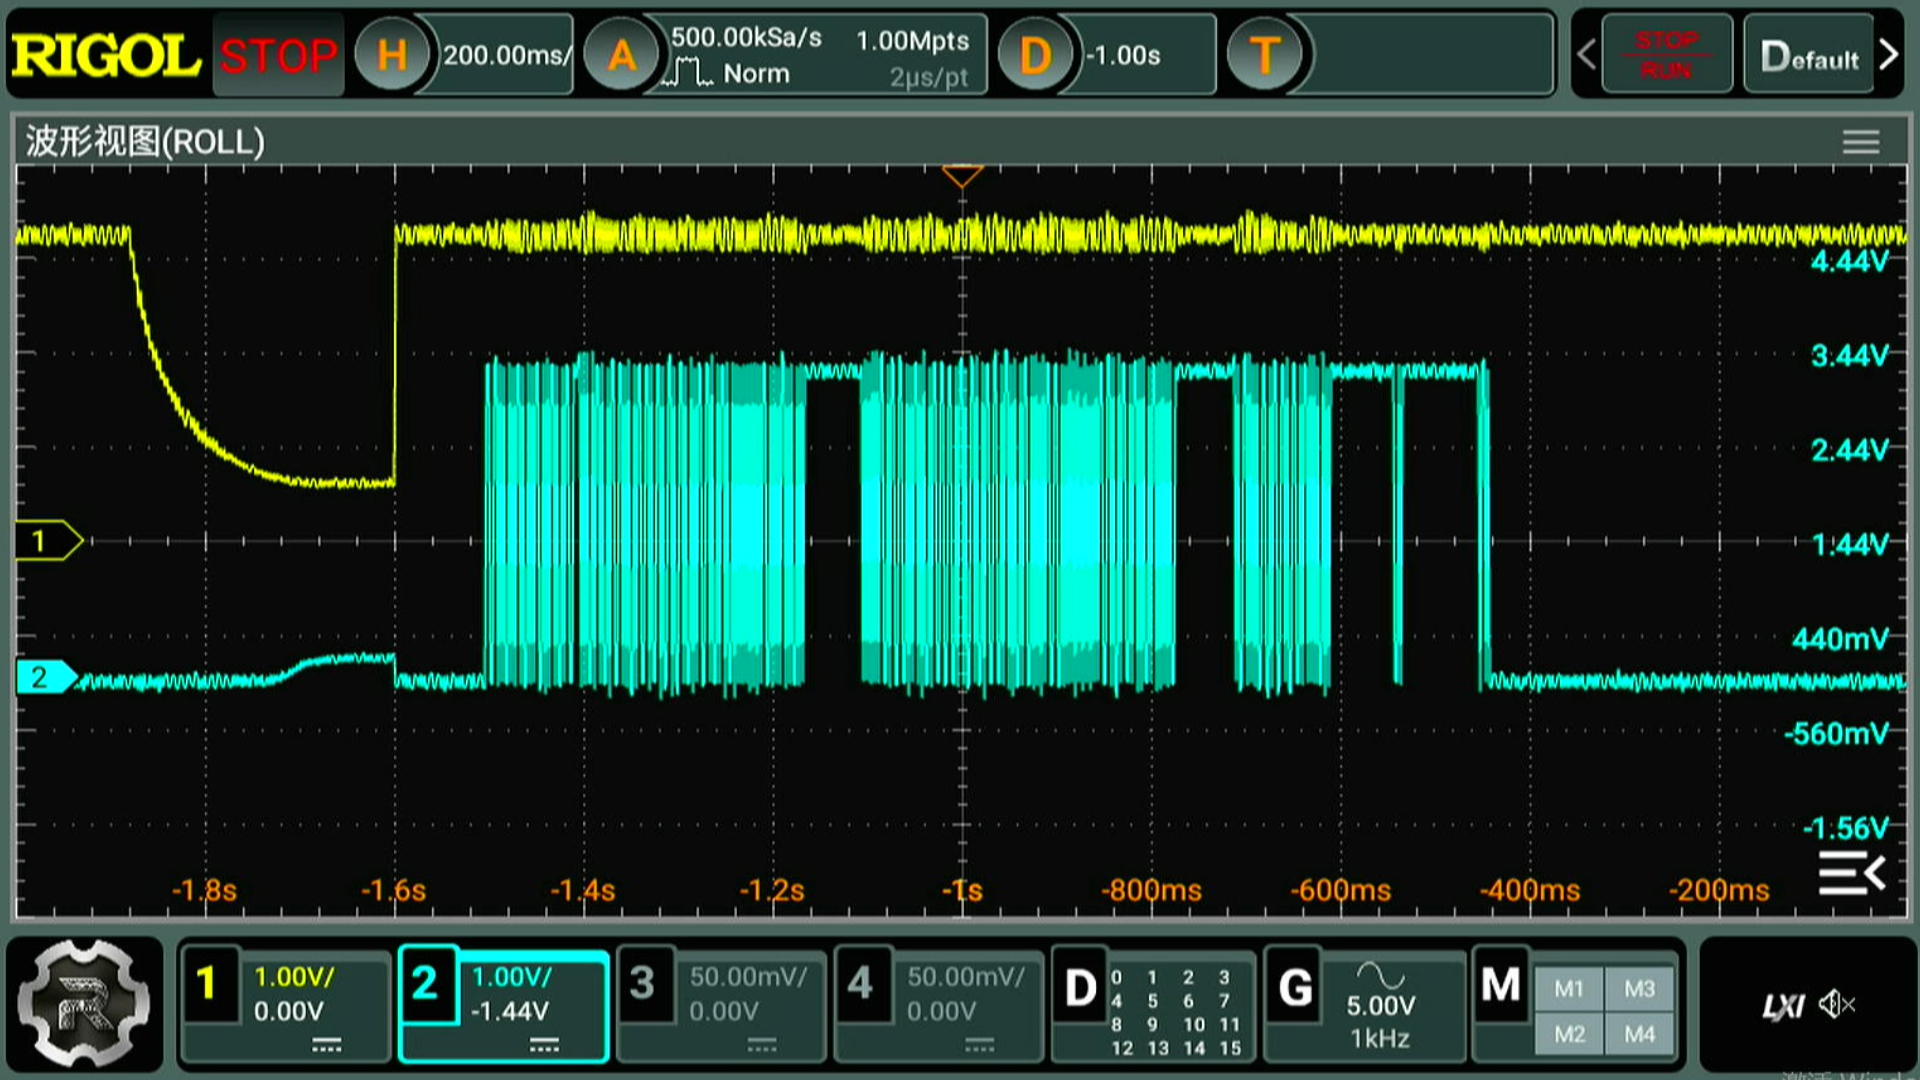This screenshot has height=1080, width=1920.
Task: Click the 5.00V generator amplitude value
Action: click(1380, 1006)
